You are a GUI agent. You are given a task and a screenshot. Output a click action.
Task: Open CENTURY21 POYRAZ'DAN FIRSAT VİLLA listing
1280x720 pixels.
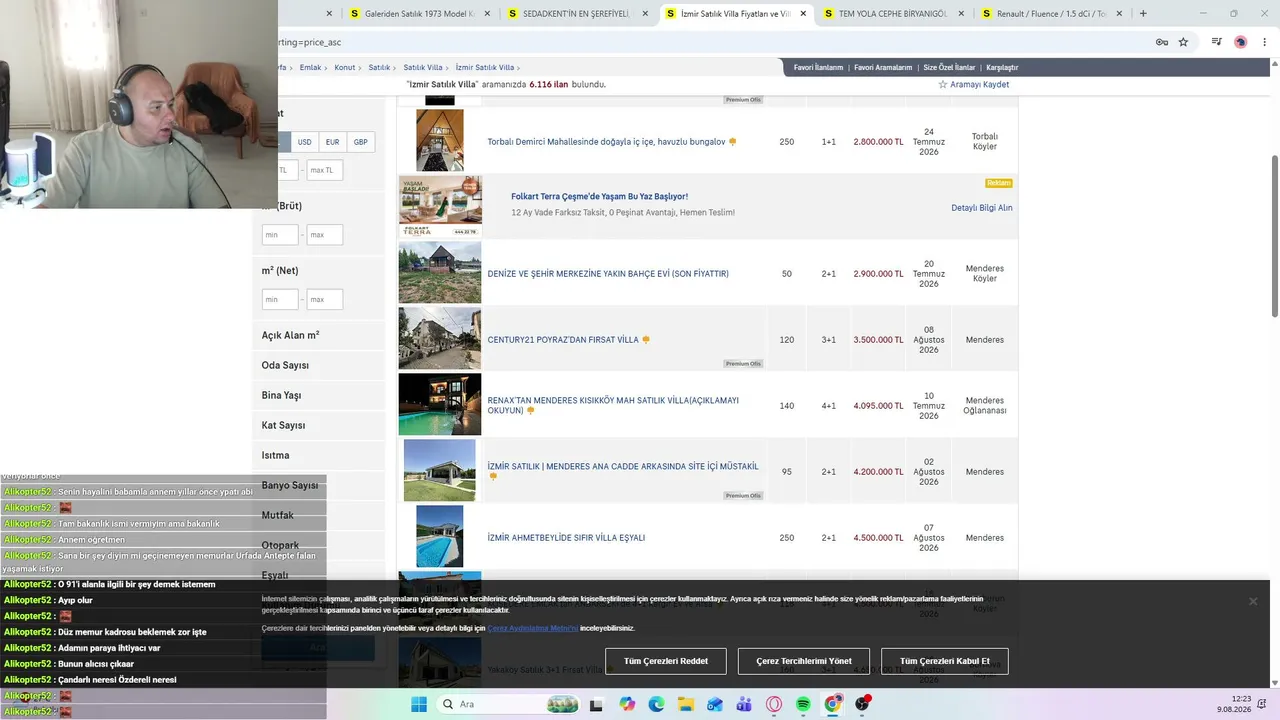(x=563, y=340)
